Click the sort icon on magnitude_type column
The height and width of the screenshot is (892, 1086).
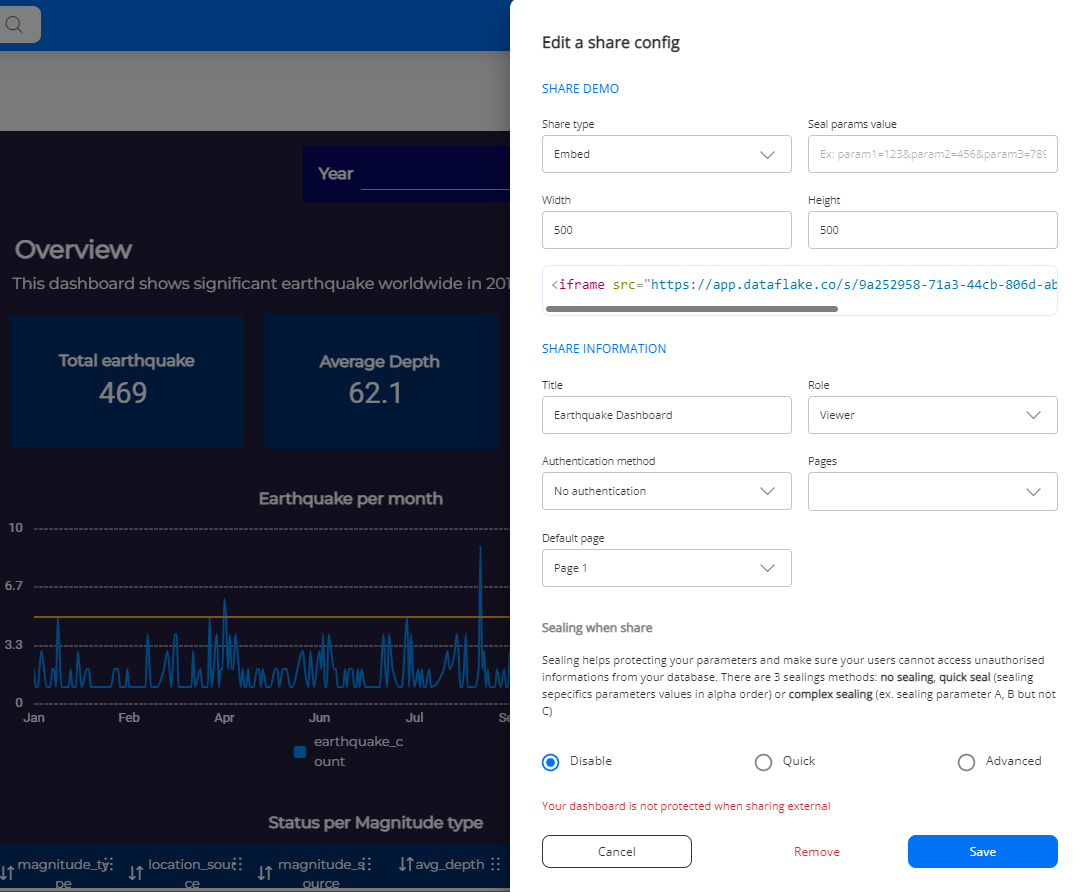click(9, 871)
